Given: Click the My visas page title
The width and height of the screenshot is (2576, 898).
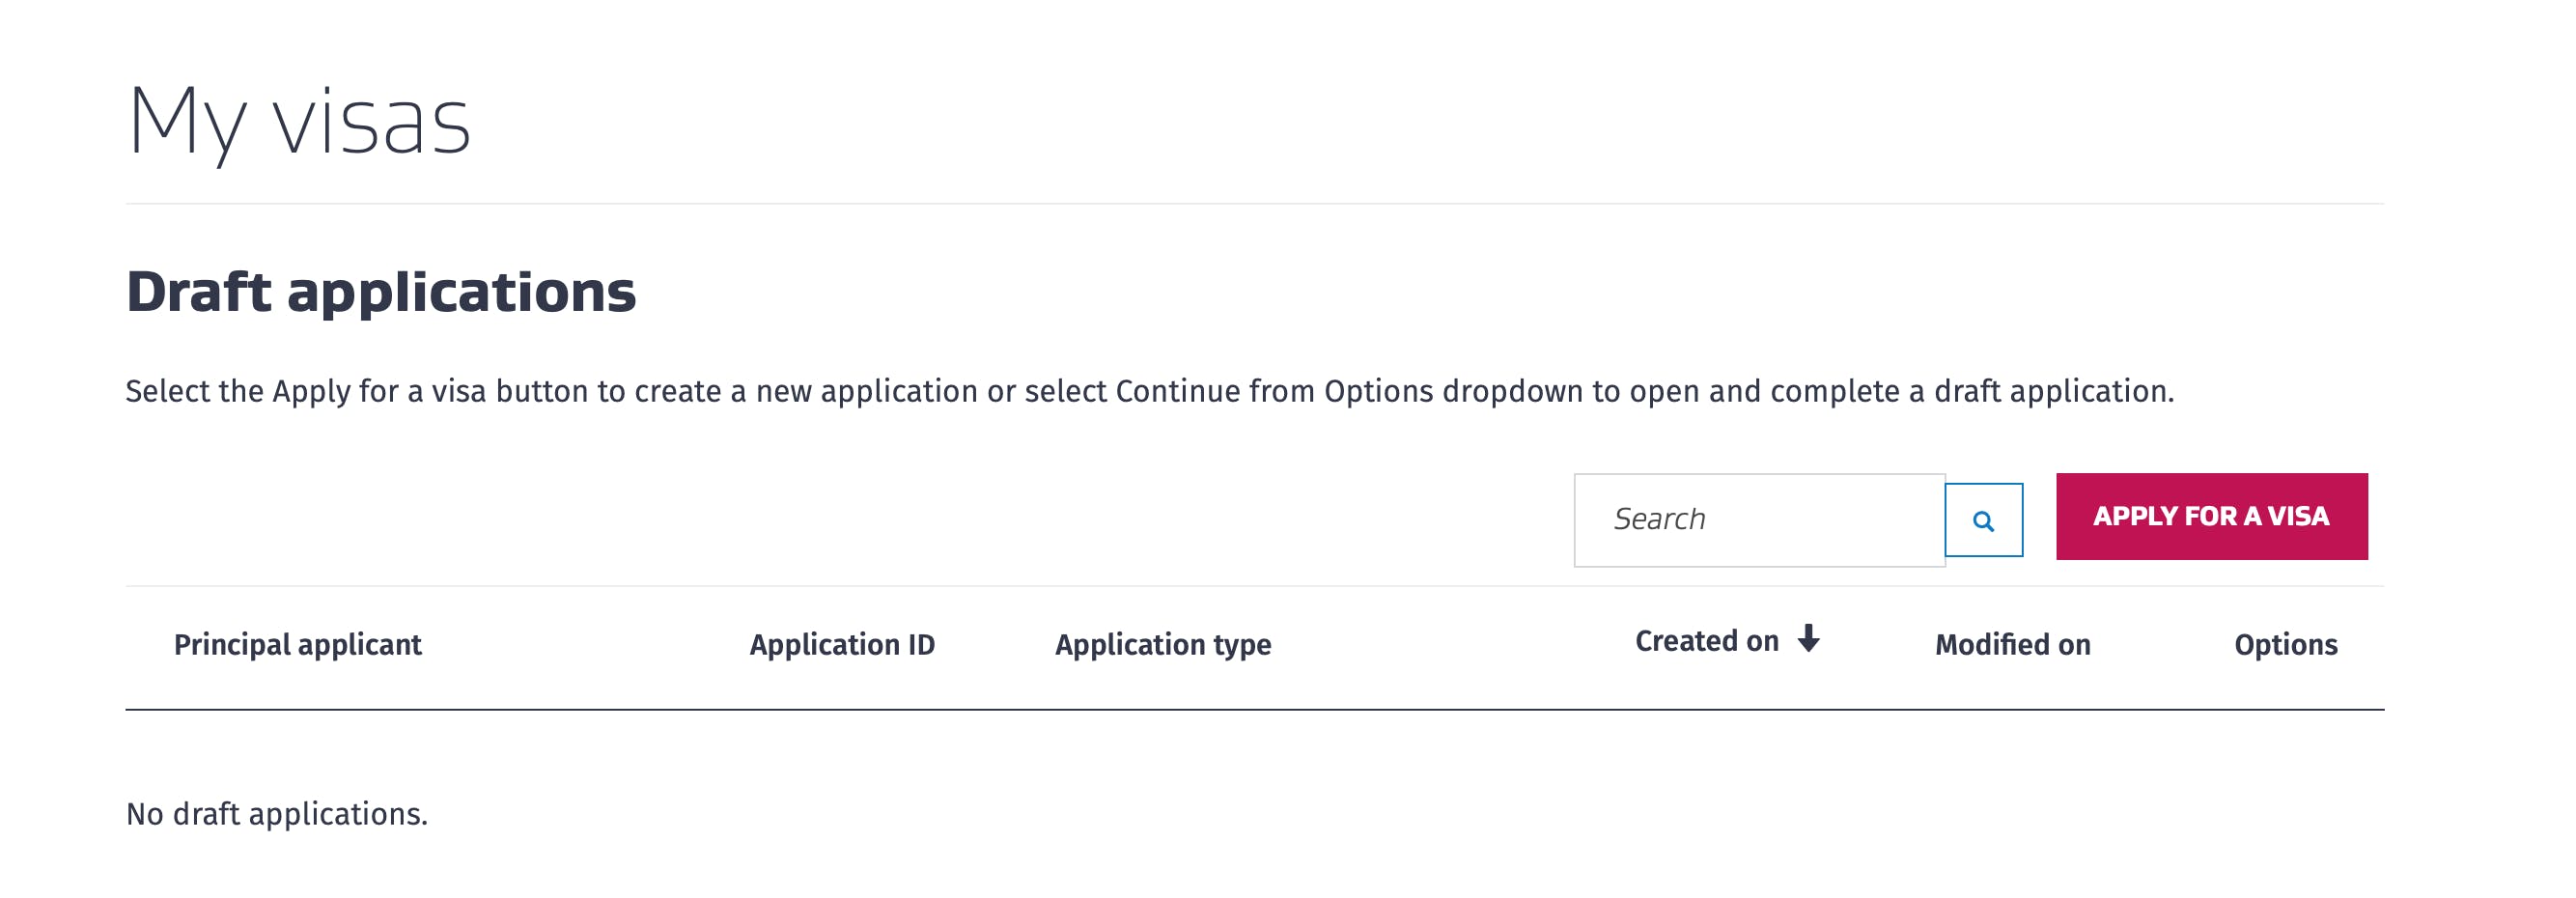Looking at the screenshot, I should [x=299, y=122].
